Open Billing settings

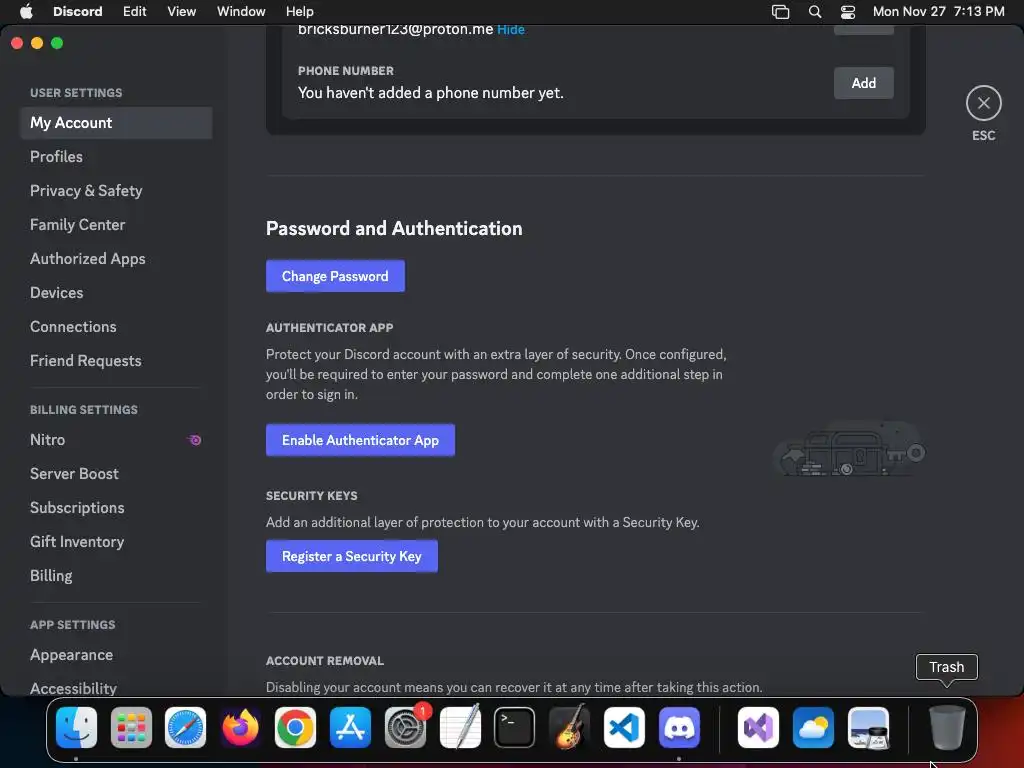pyautogui.click(x=116, y=576)
